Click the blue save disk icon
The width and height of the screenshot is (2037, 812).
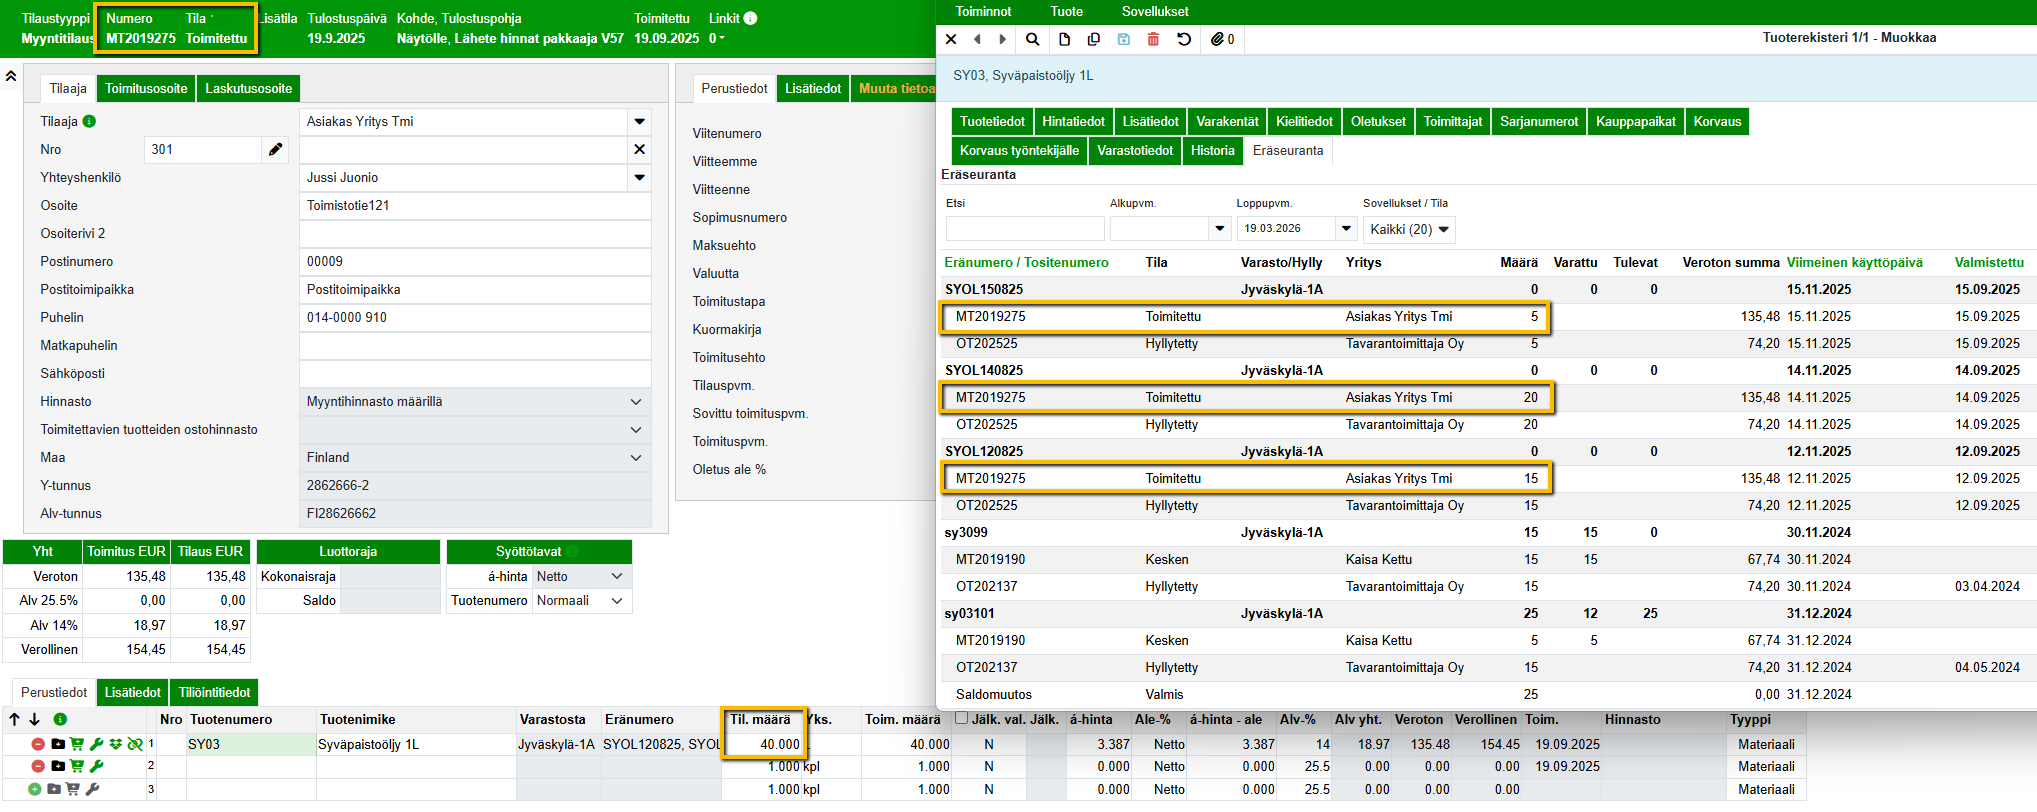[1123, 39]
